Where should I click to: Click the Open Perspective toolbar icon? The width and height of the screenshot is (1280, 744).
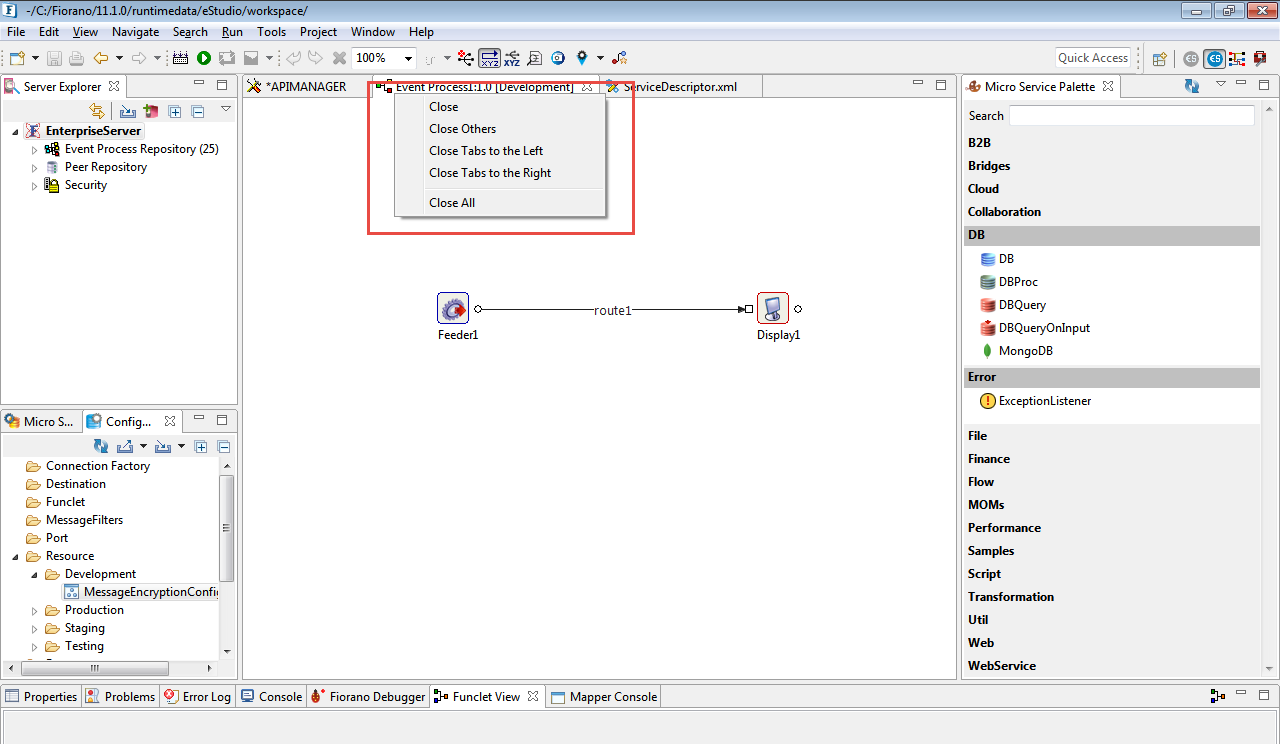pyautogui.click(x=1160, y=58)
